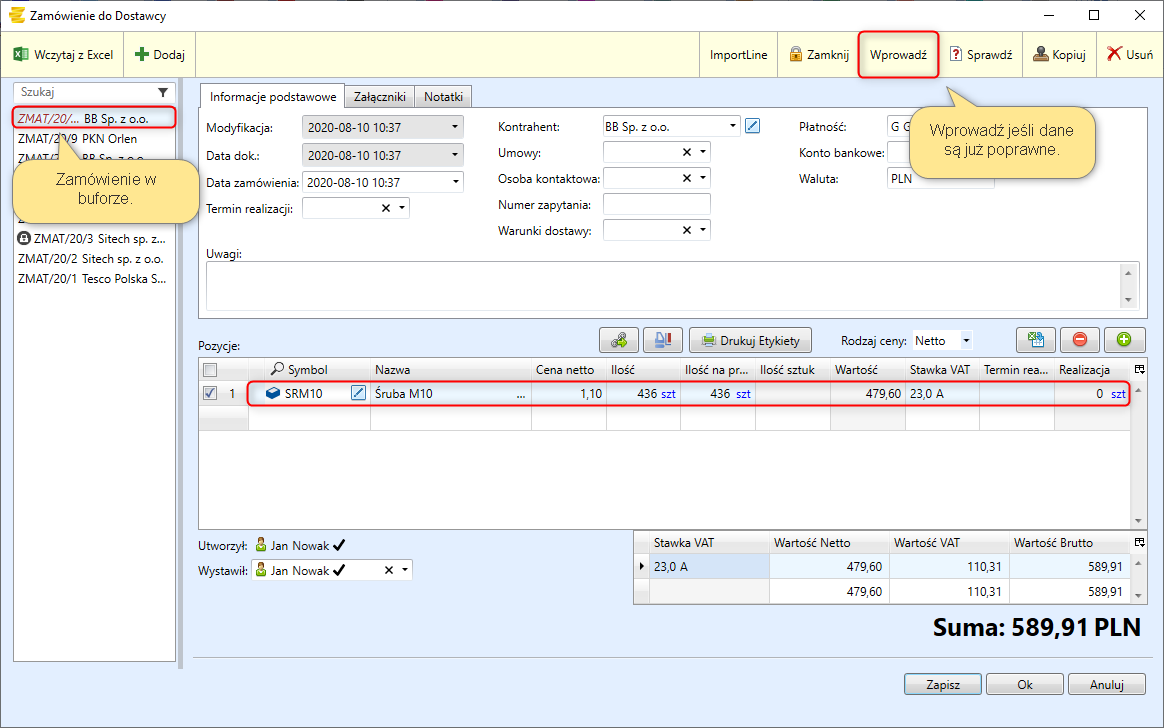Click the filter funnel icon in search box
This screenshot has width=1164, height=728.
tap(163, 92)
